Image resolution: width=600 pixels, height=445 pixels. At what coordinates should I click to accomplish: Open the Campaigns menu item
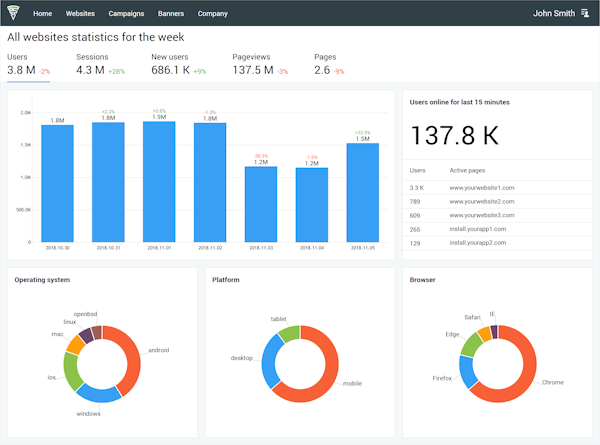(x=126, y=14)
